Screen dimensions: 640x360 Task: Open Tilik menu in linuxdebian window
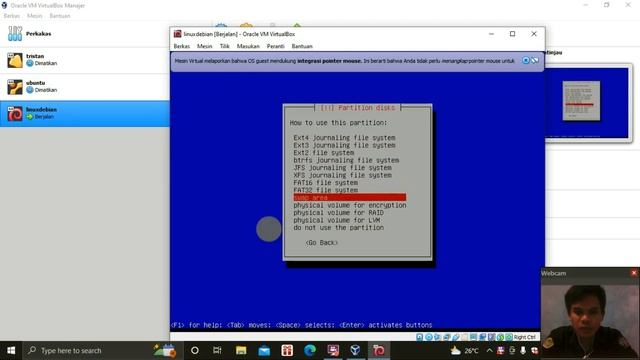(224, 46)
